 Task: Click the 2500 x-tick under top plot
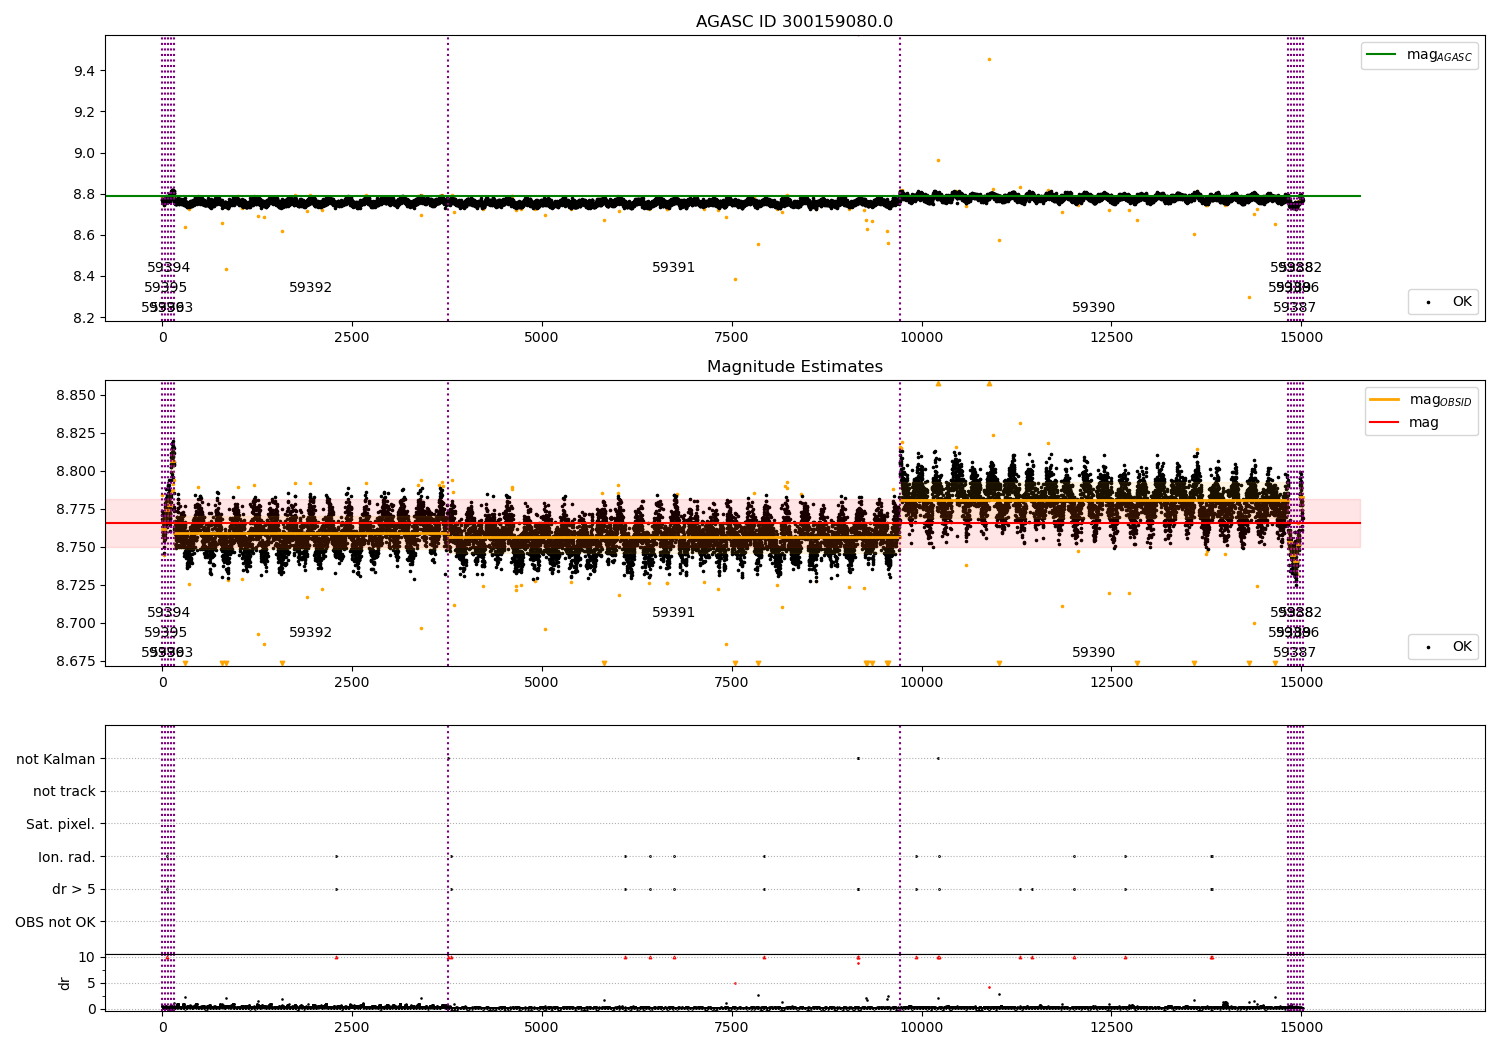coord(352,338)
